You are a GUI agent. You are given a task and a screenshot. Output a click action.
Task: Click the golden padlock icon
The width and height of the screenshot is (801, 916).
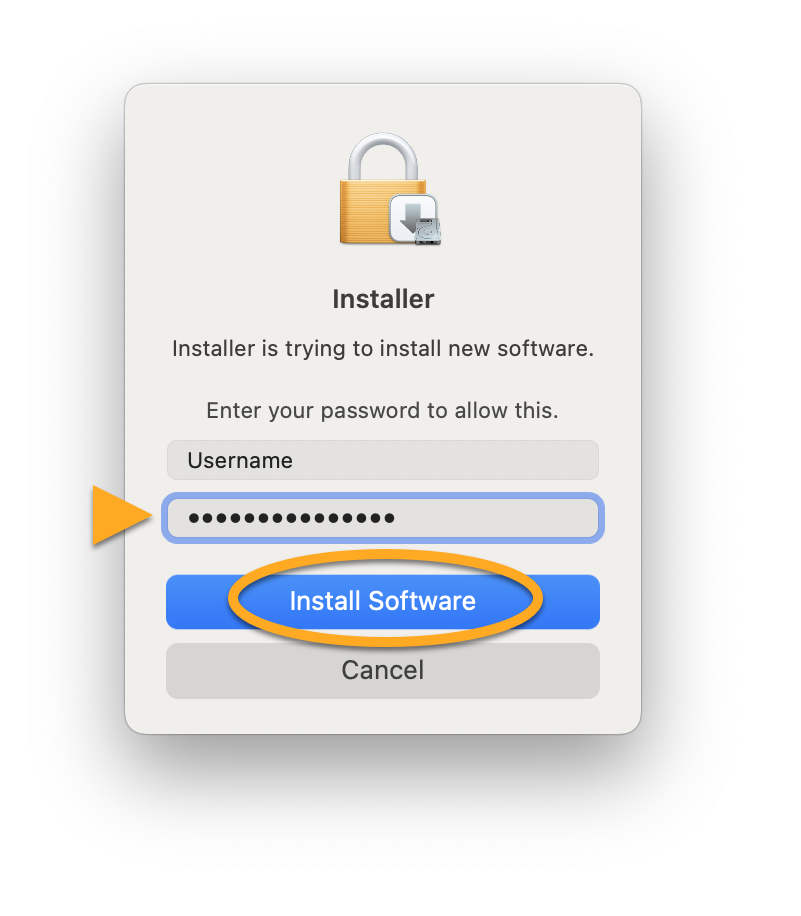click(382, 188)
